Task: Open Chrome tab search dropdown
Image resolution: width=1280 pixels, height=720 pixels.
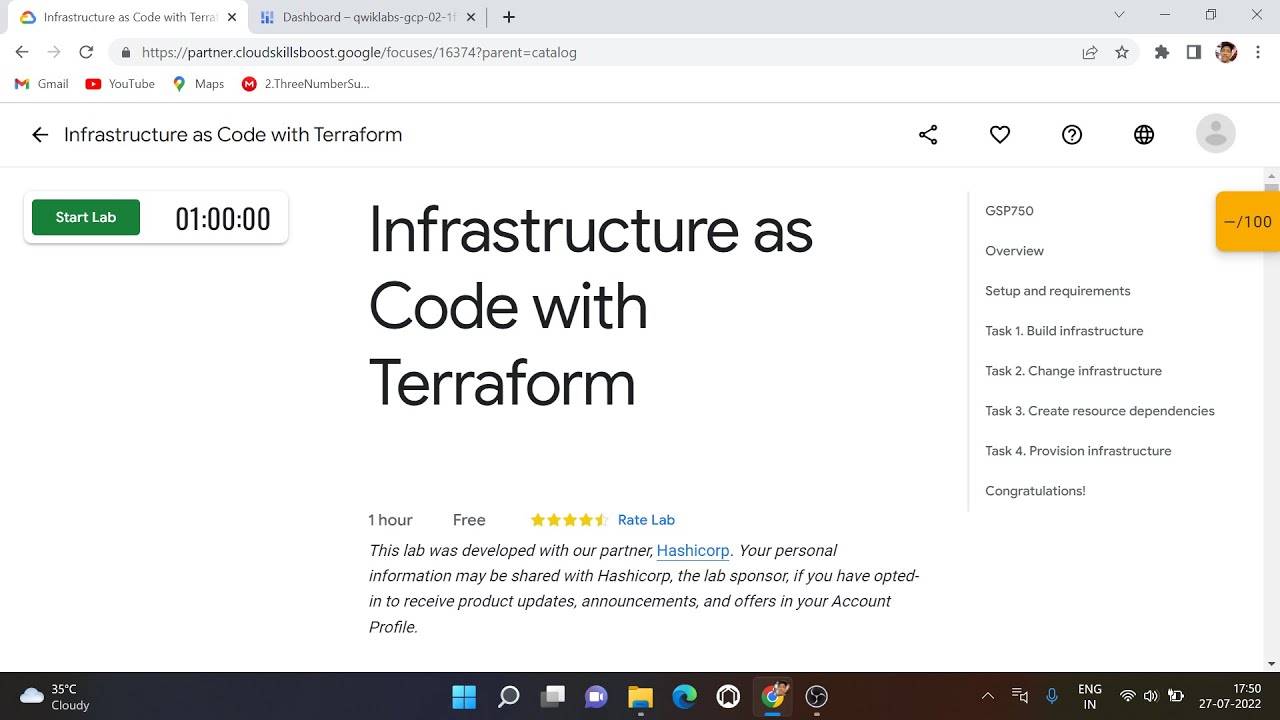Action: pyautogui.click(x=1119, y=15)
